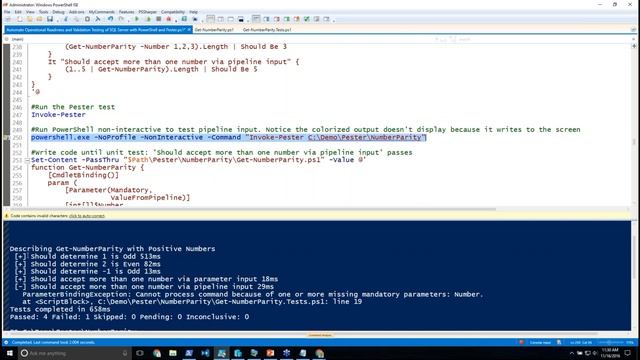Click the green checkmark toolbar icon

point(307,19)
